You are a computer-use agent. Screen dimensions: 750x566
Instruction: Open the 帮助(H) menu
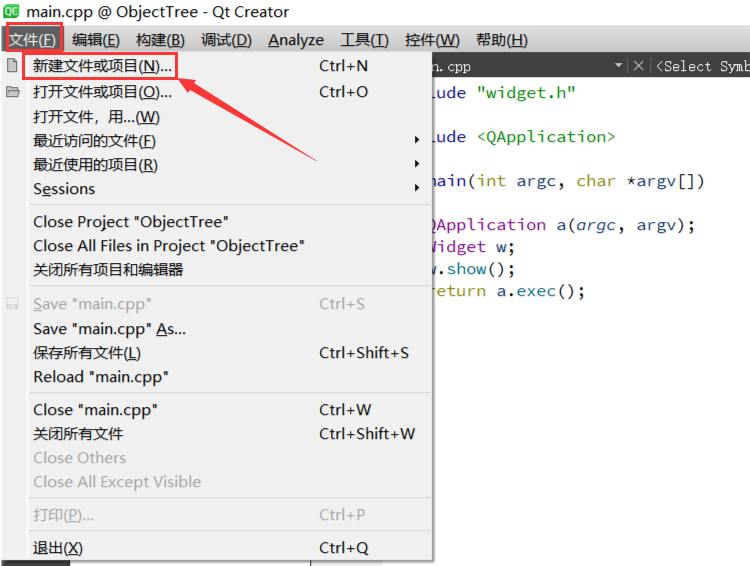pos(502,40)
